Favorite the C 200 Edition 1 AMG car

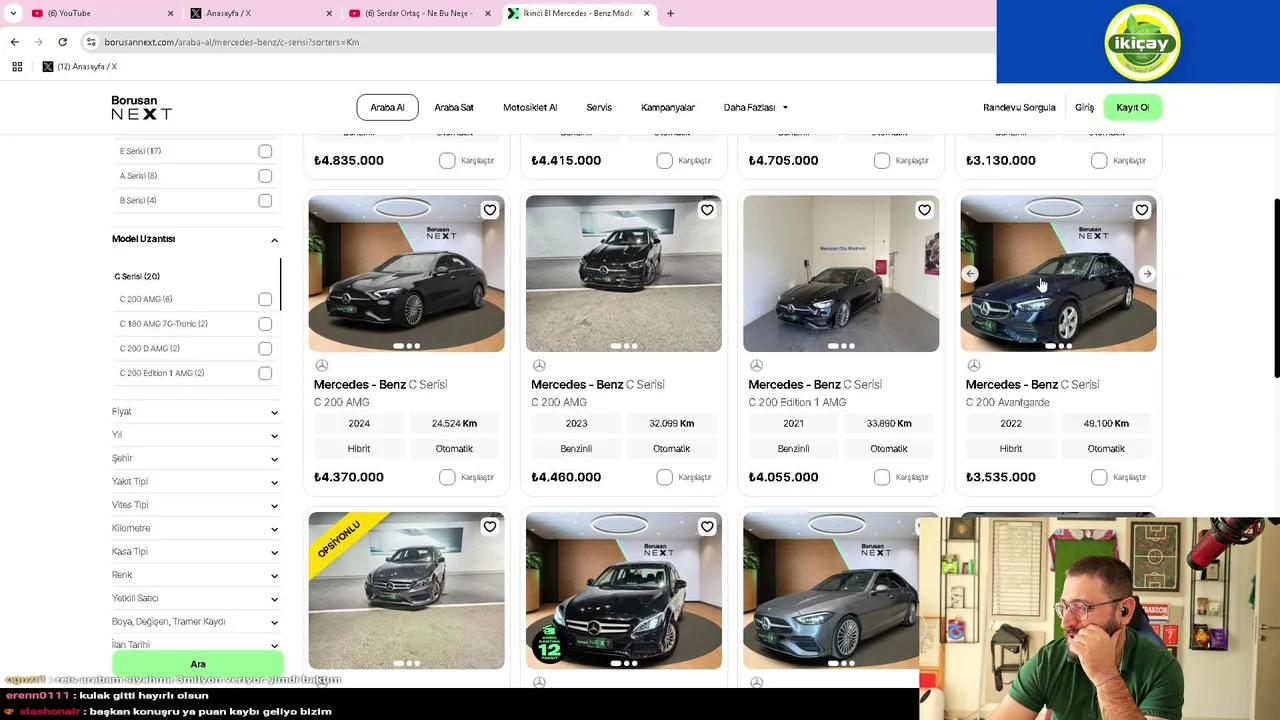pyautogui.click(x=924, y=210)
